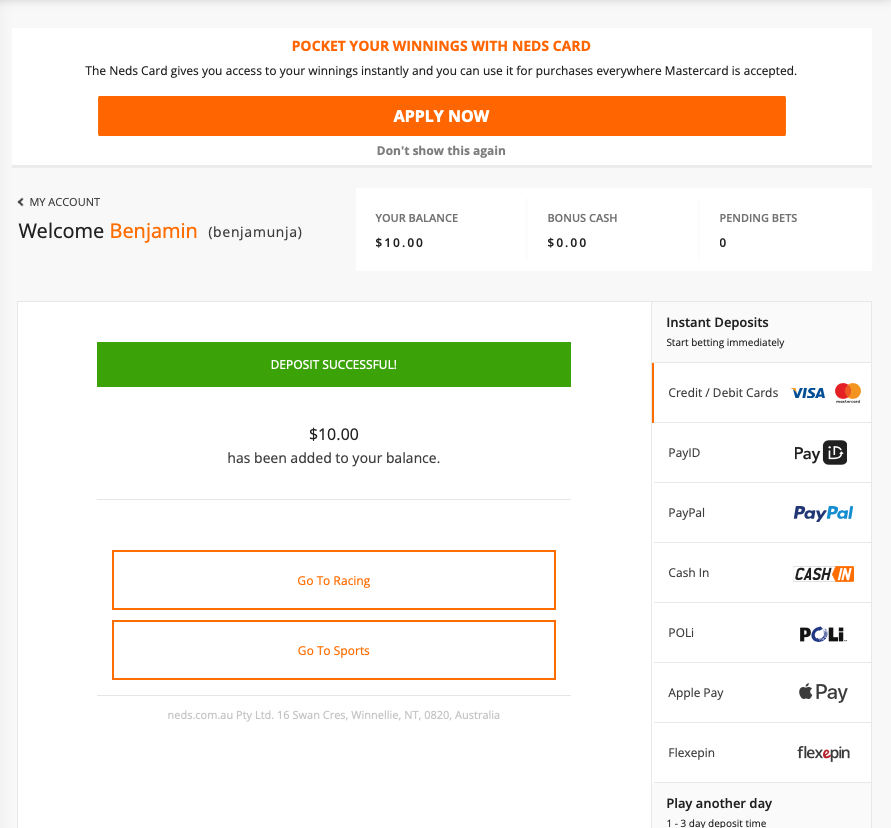Screen dimensions: 891x828
Task: Click the Flexepin logo
Action: click(823, 753)
